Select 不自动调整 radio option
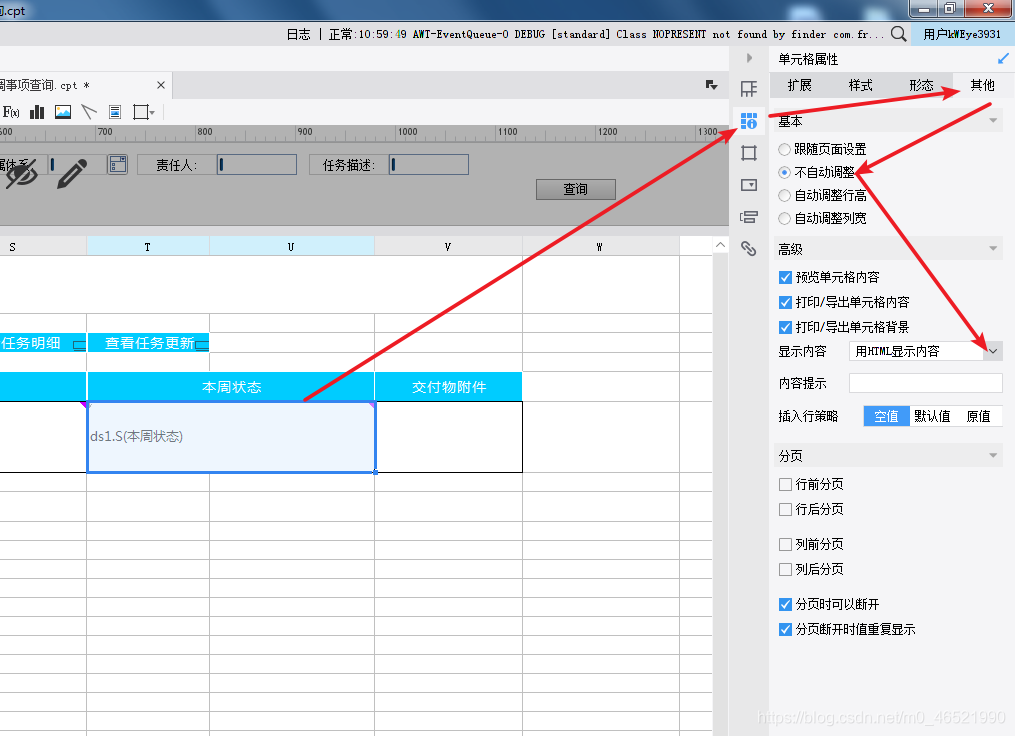Screen dimensions: 1015x736 [785, 172]
